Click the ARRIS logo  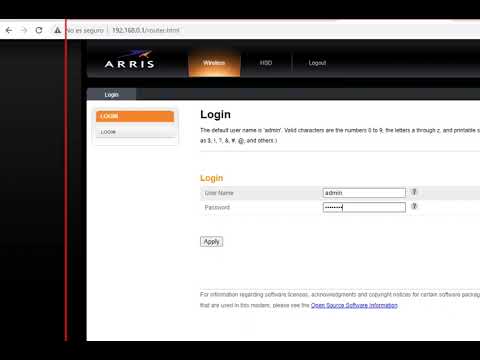coord(129,59)
